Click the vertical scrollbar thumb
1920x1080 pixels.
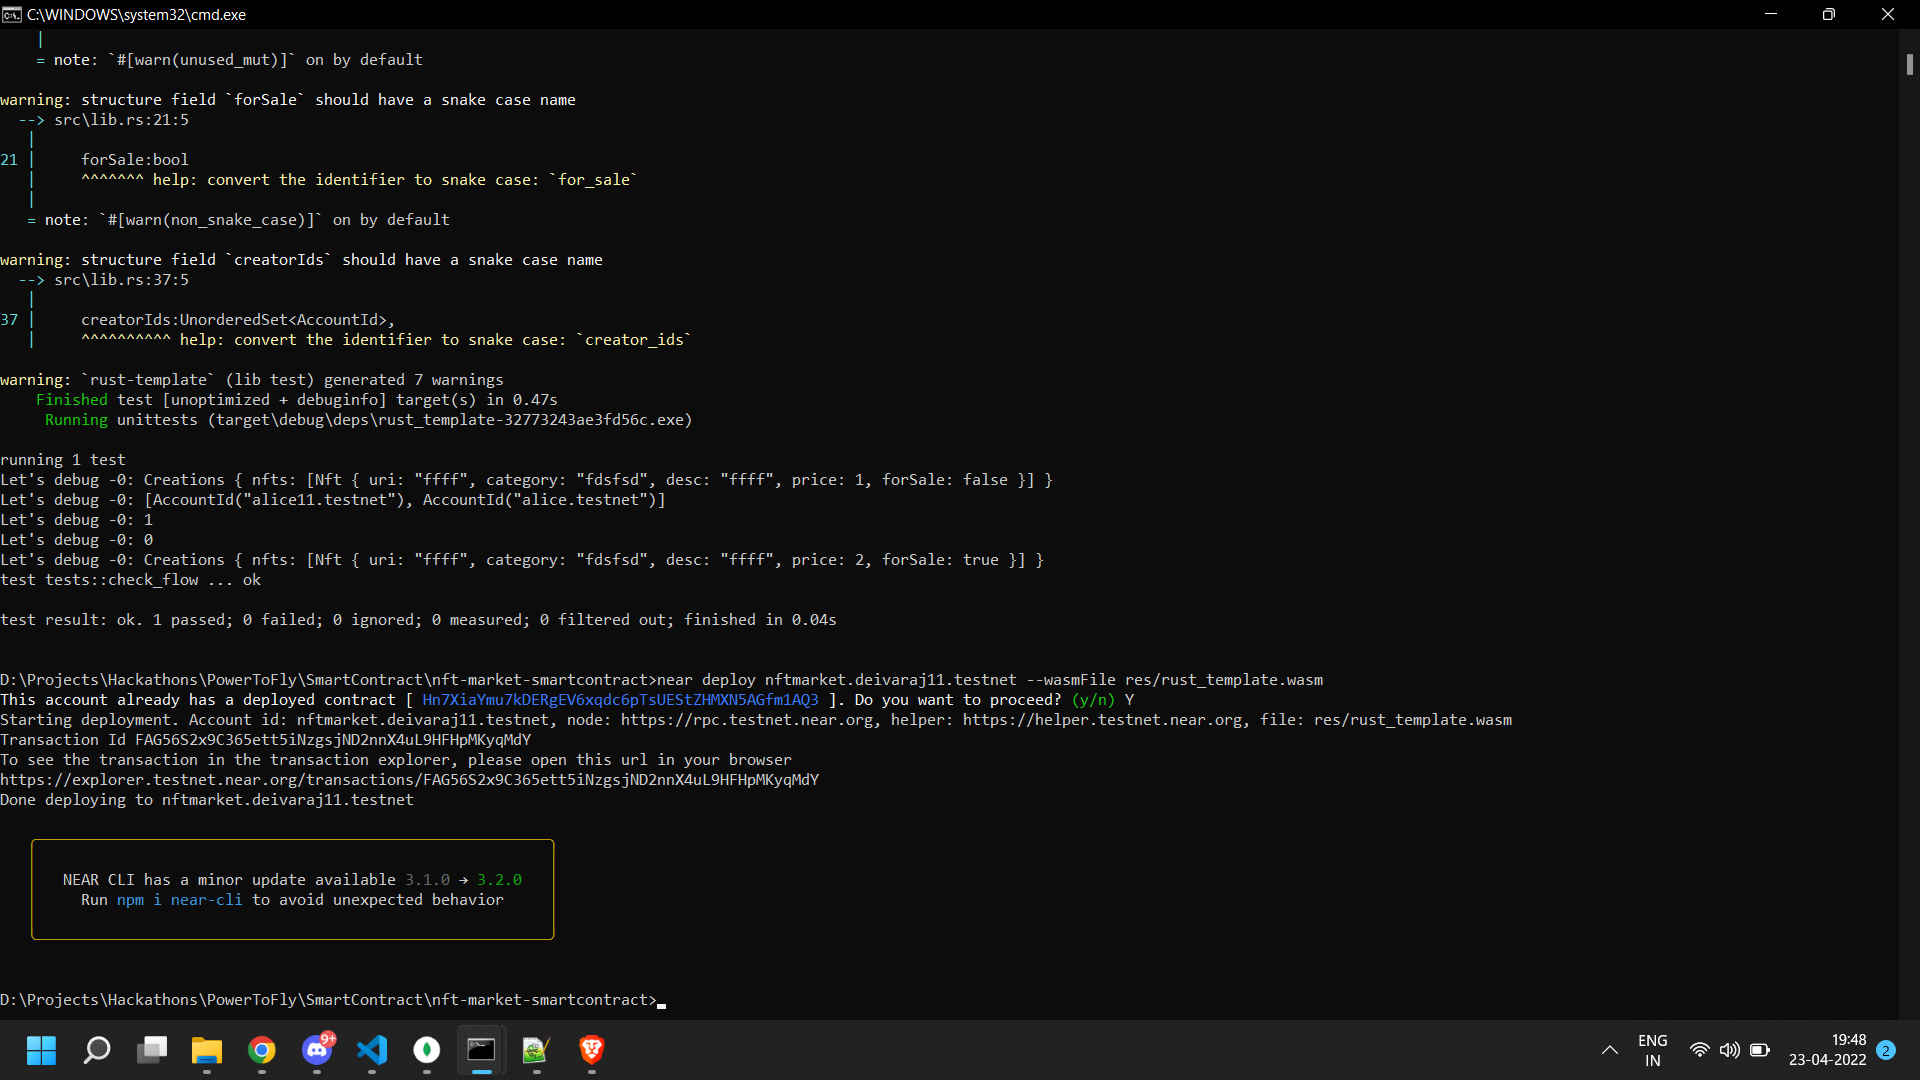pos(1909,64)
